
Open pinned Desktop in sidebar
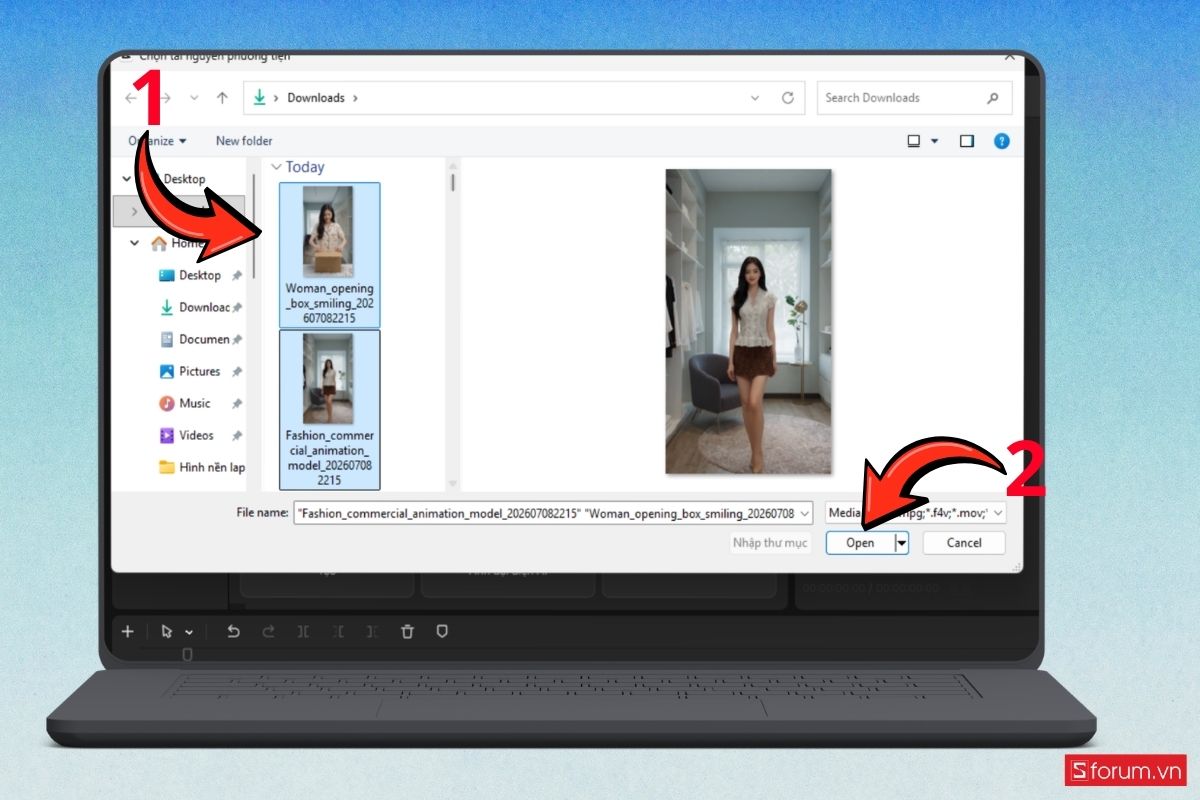click(x=200, y=275)
